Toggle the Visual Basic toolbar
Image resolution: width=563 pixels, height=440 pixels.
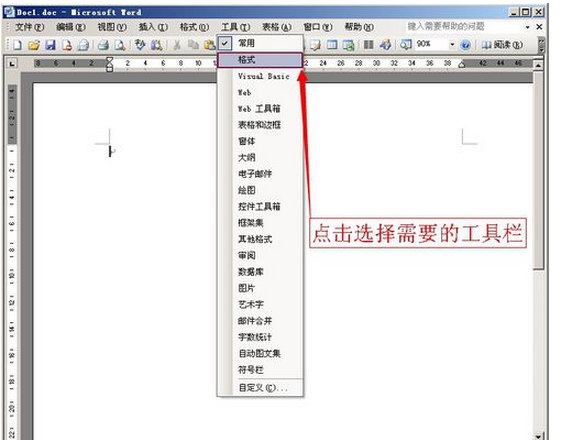260,76
